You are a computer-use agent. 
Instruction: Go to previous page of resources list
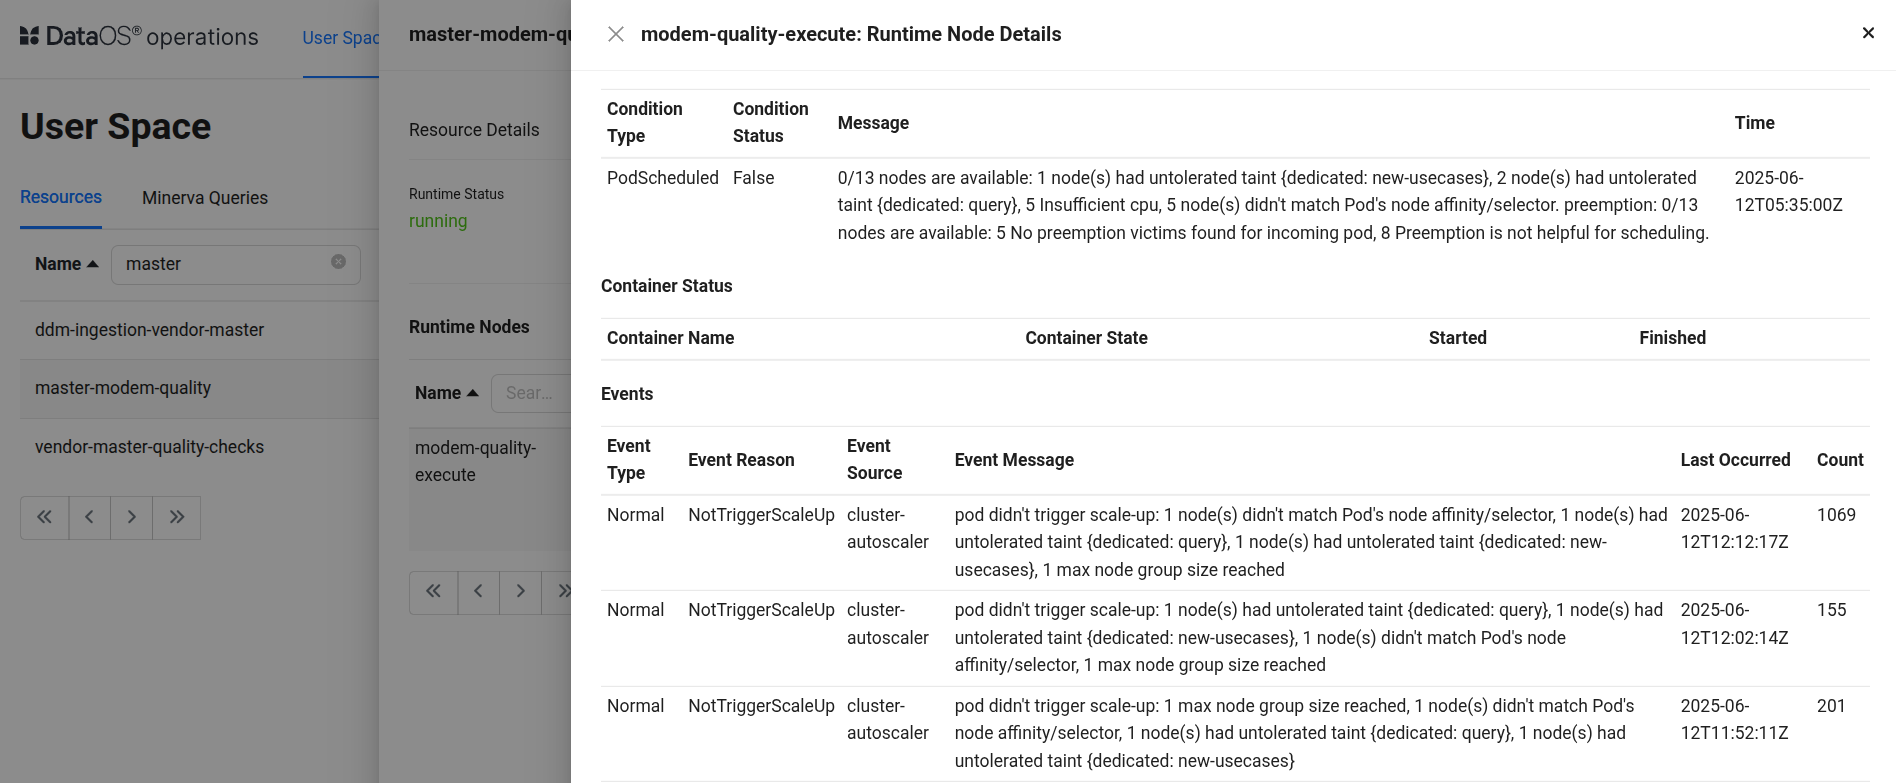[90, 517]
